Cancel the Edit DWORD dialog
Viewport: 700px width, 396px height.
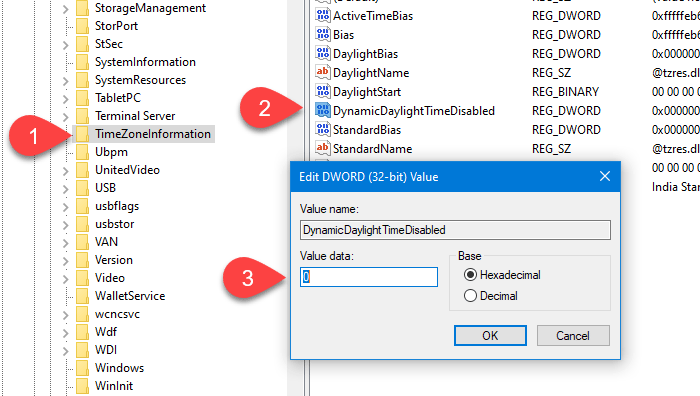(x=573, y=335)
